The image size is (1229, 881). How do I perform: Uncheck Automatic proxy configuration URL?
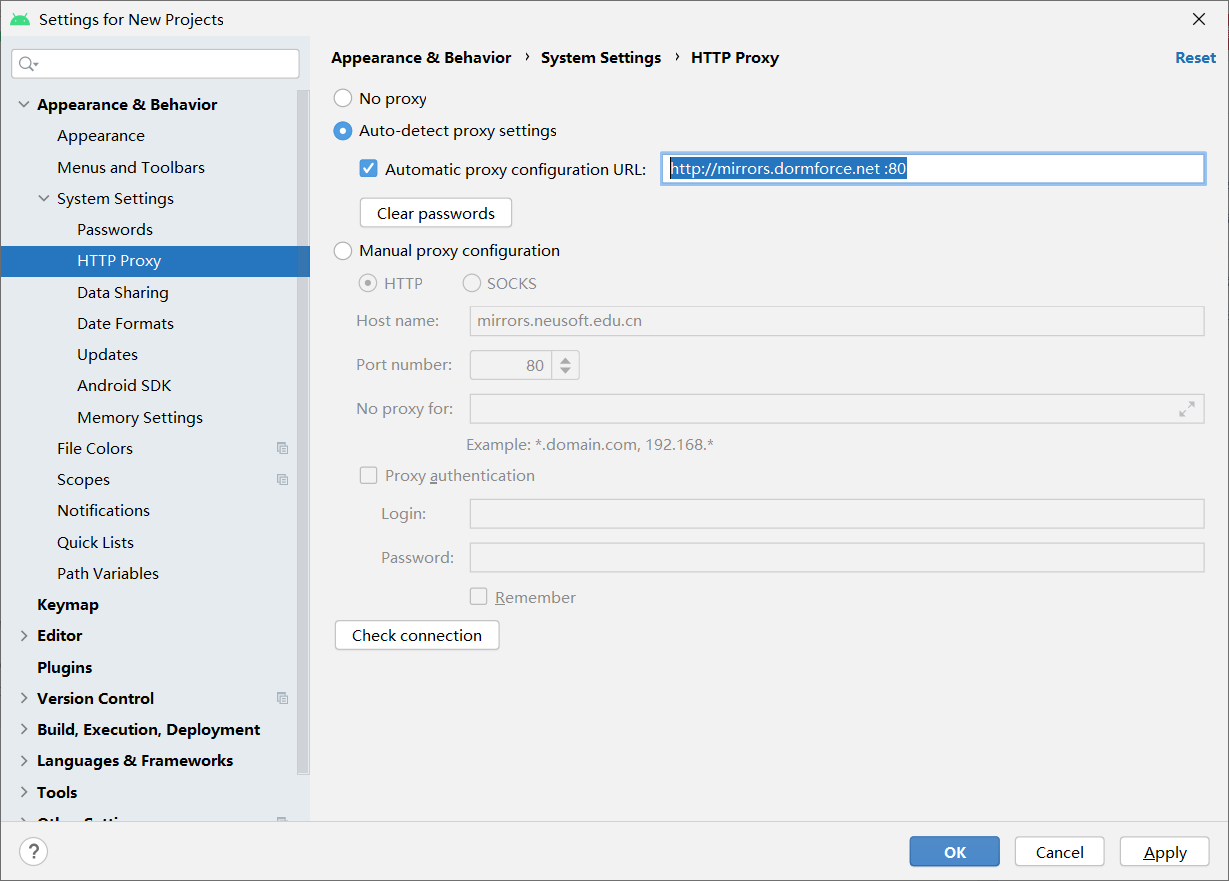(x=369, y=169)
